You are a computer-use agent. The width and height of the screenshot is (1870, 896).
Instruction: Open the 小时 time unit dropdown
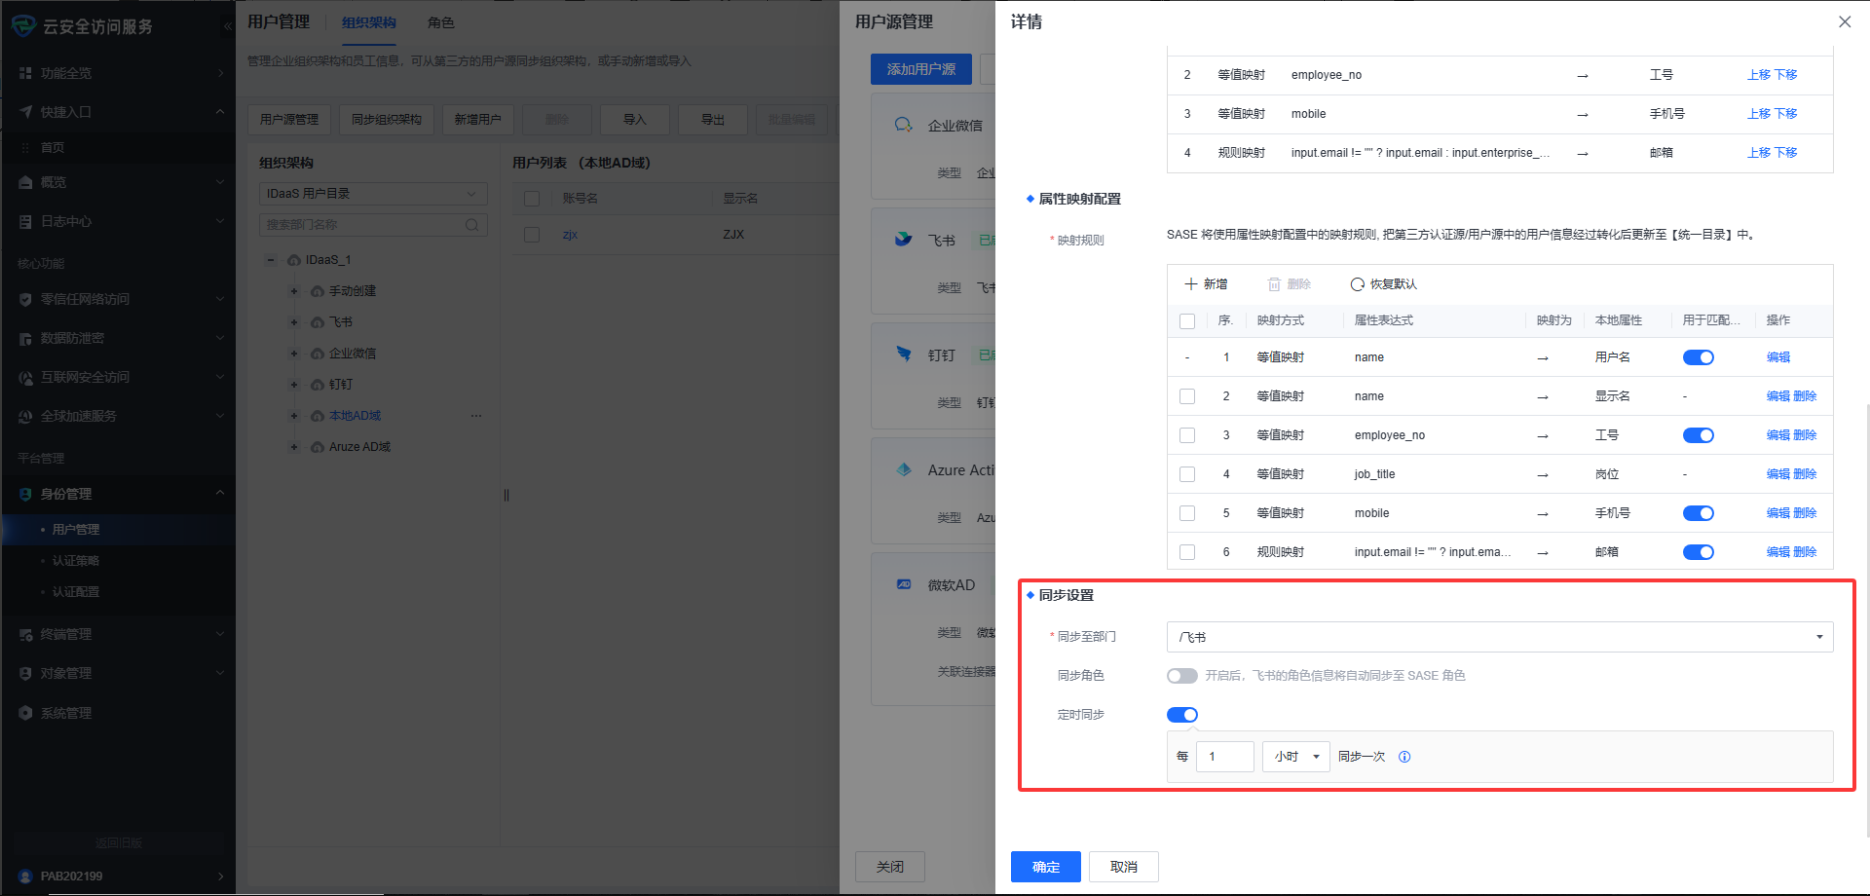(x=1296, y=757)
